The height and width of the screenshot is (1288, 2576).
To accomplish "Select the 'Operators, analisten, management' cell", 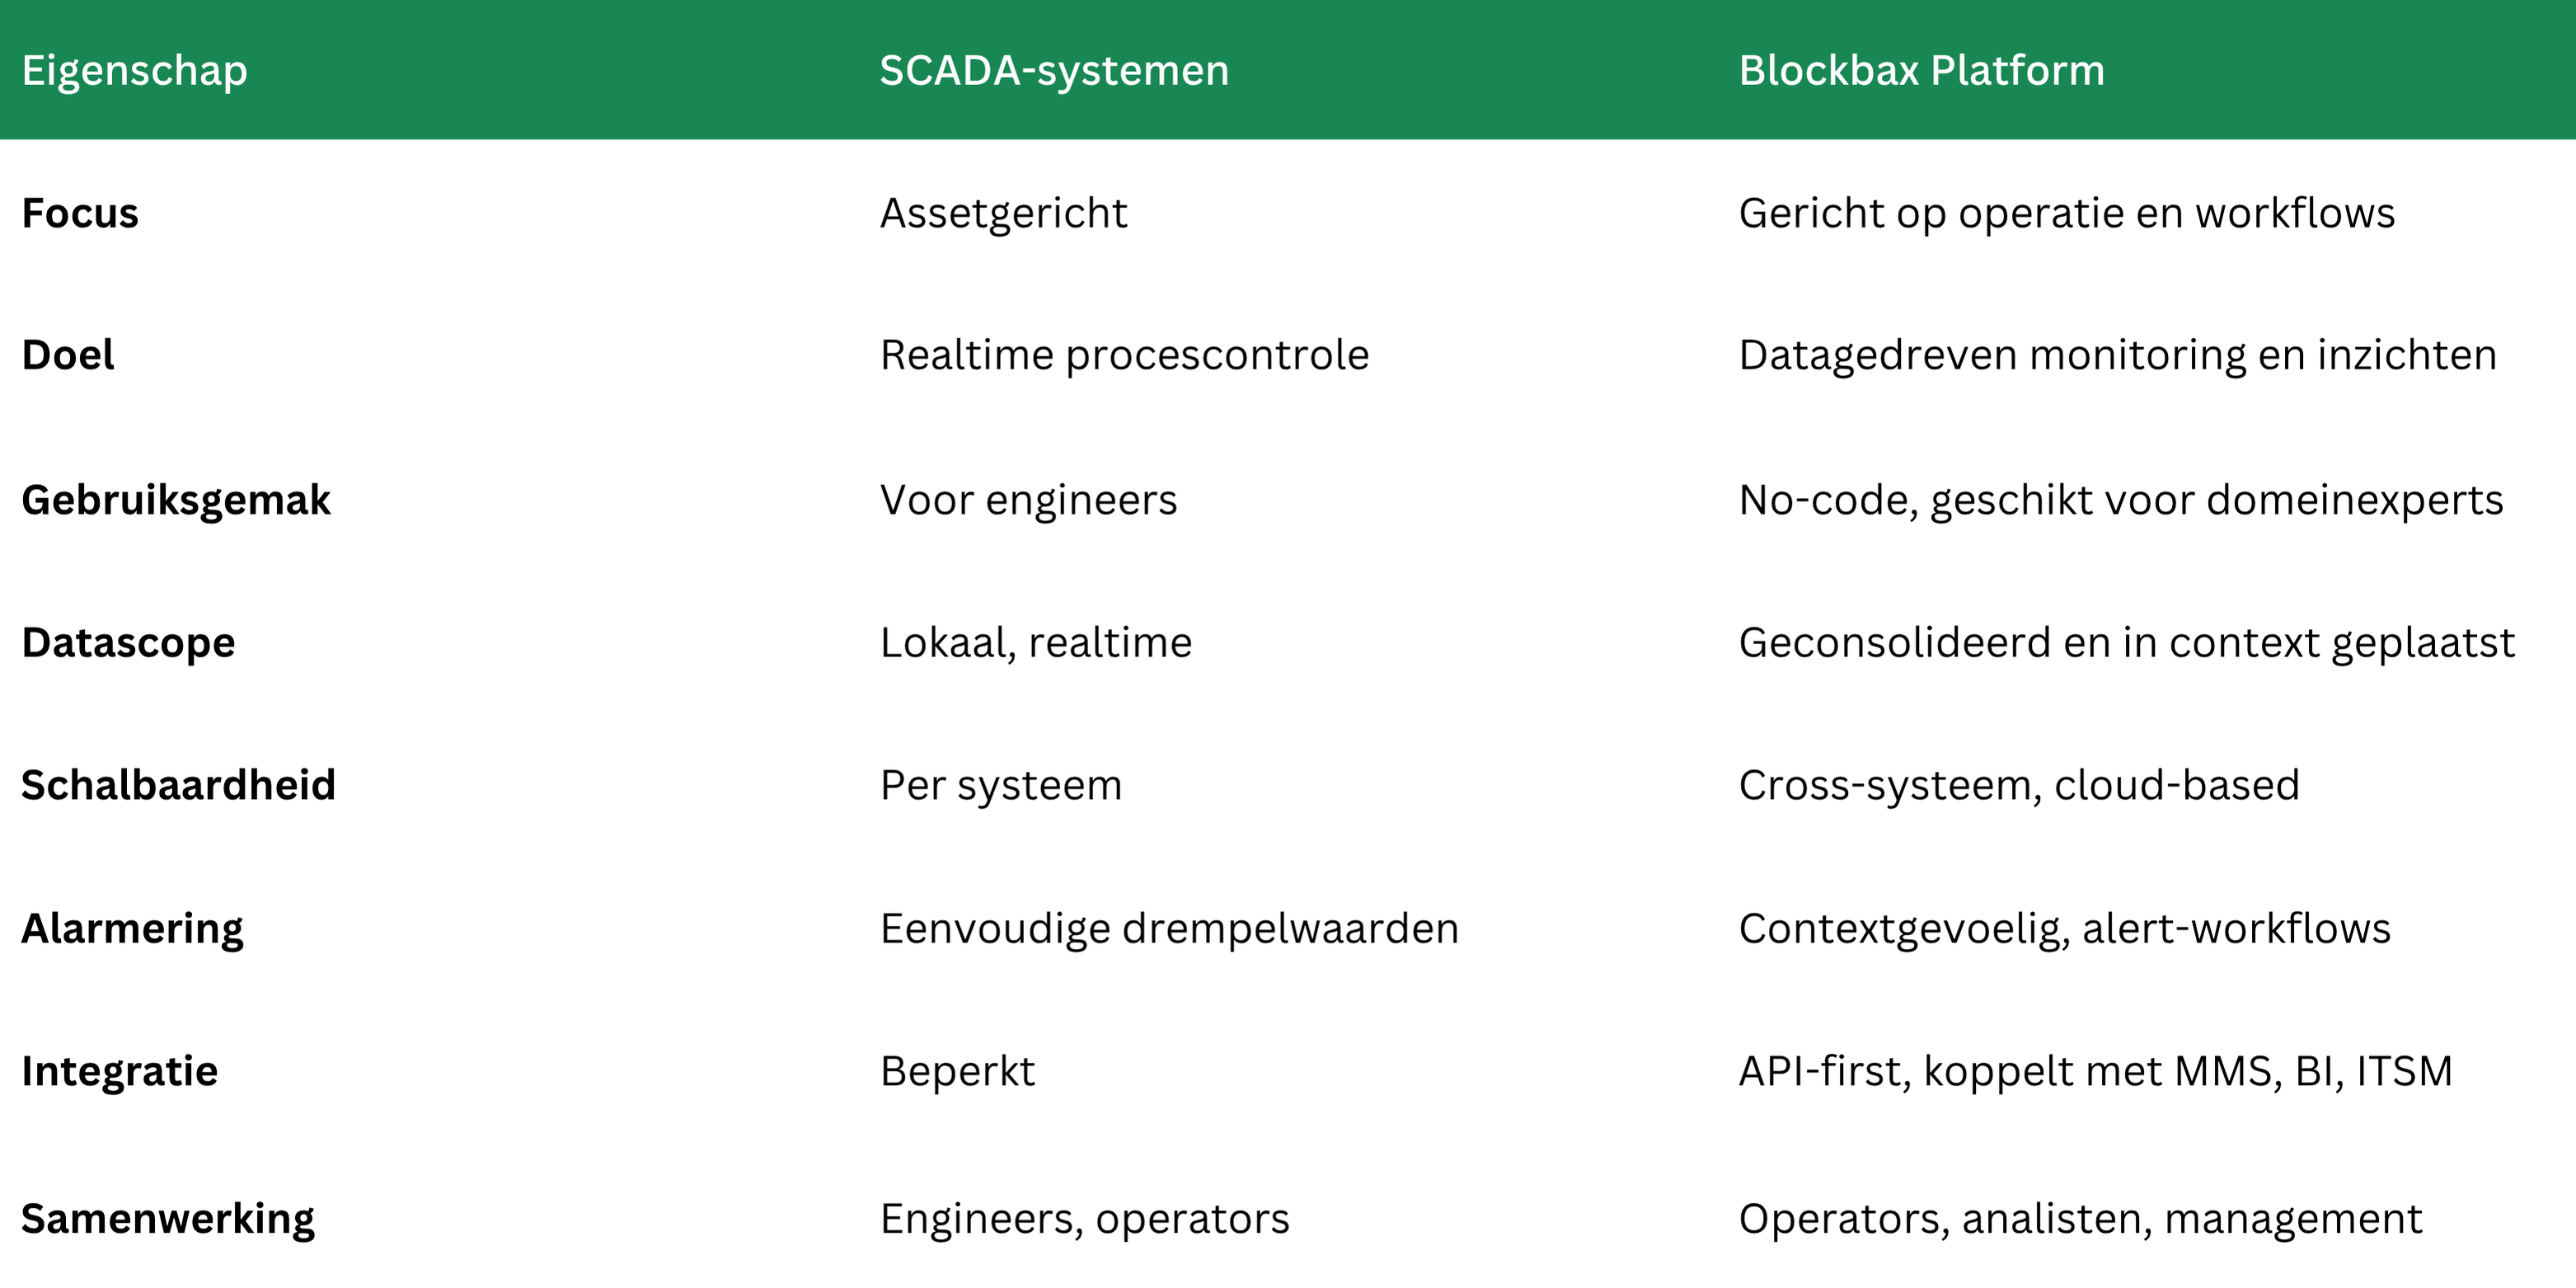I will [x=2080, y=1218].
